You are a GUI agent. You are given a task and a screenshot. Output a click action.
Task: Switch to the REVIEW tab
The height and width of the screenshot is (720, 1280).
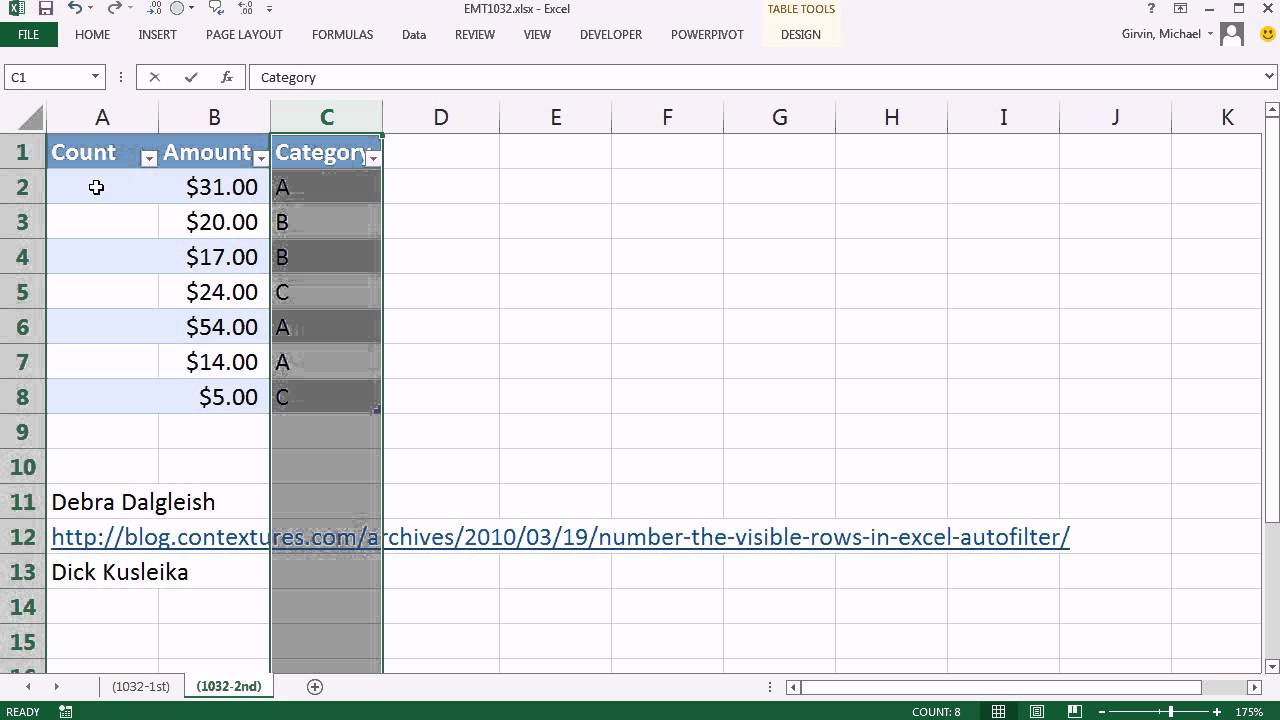coord(475,34)
